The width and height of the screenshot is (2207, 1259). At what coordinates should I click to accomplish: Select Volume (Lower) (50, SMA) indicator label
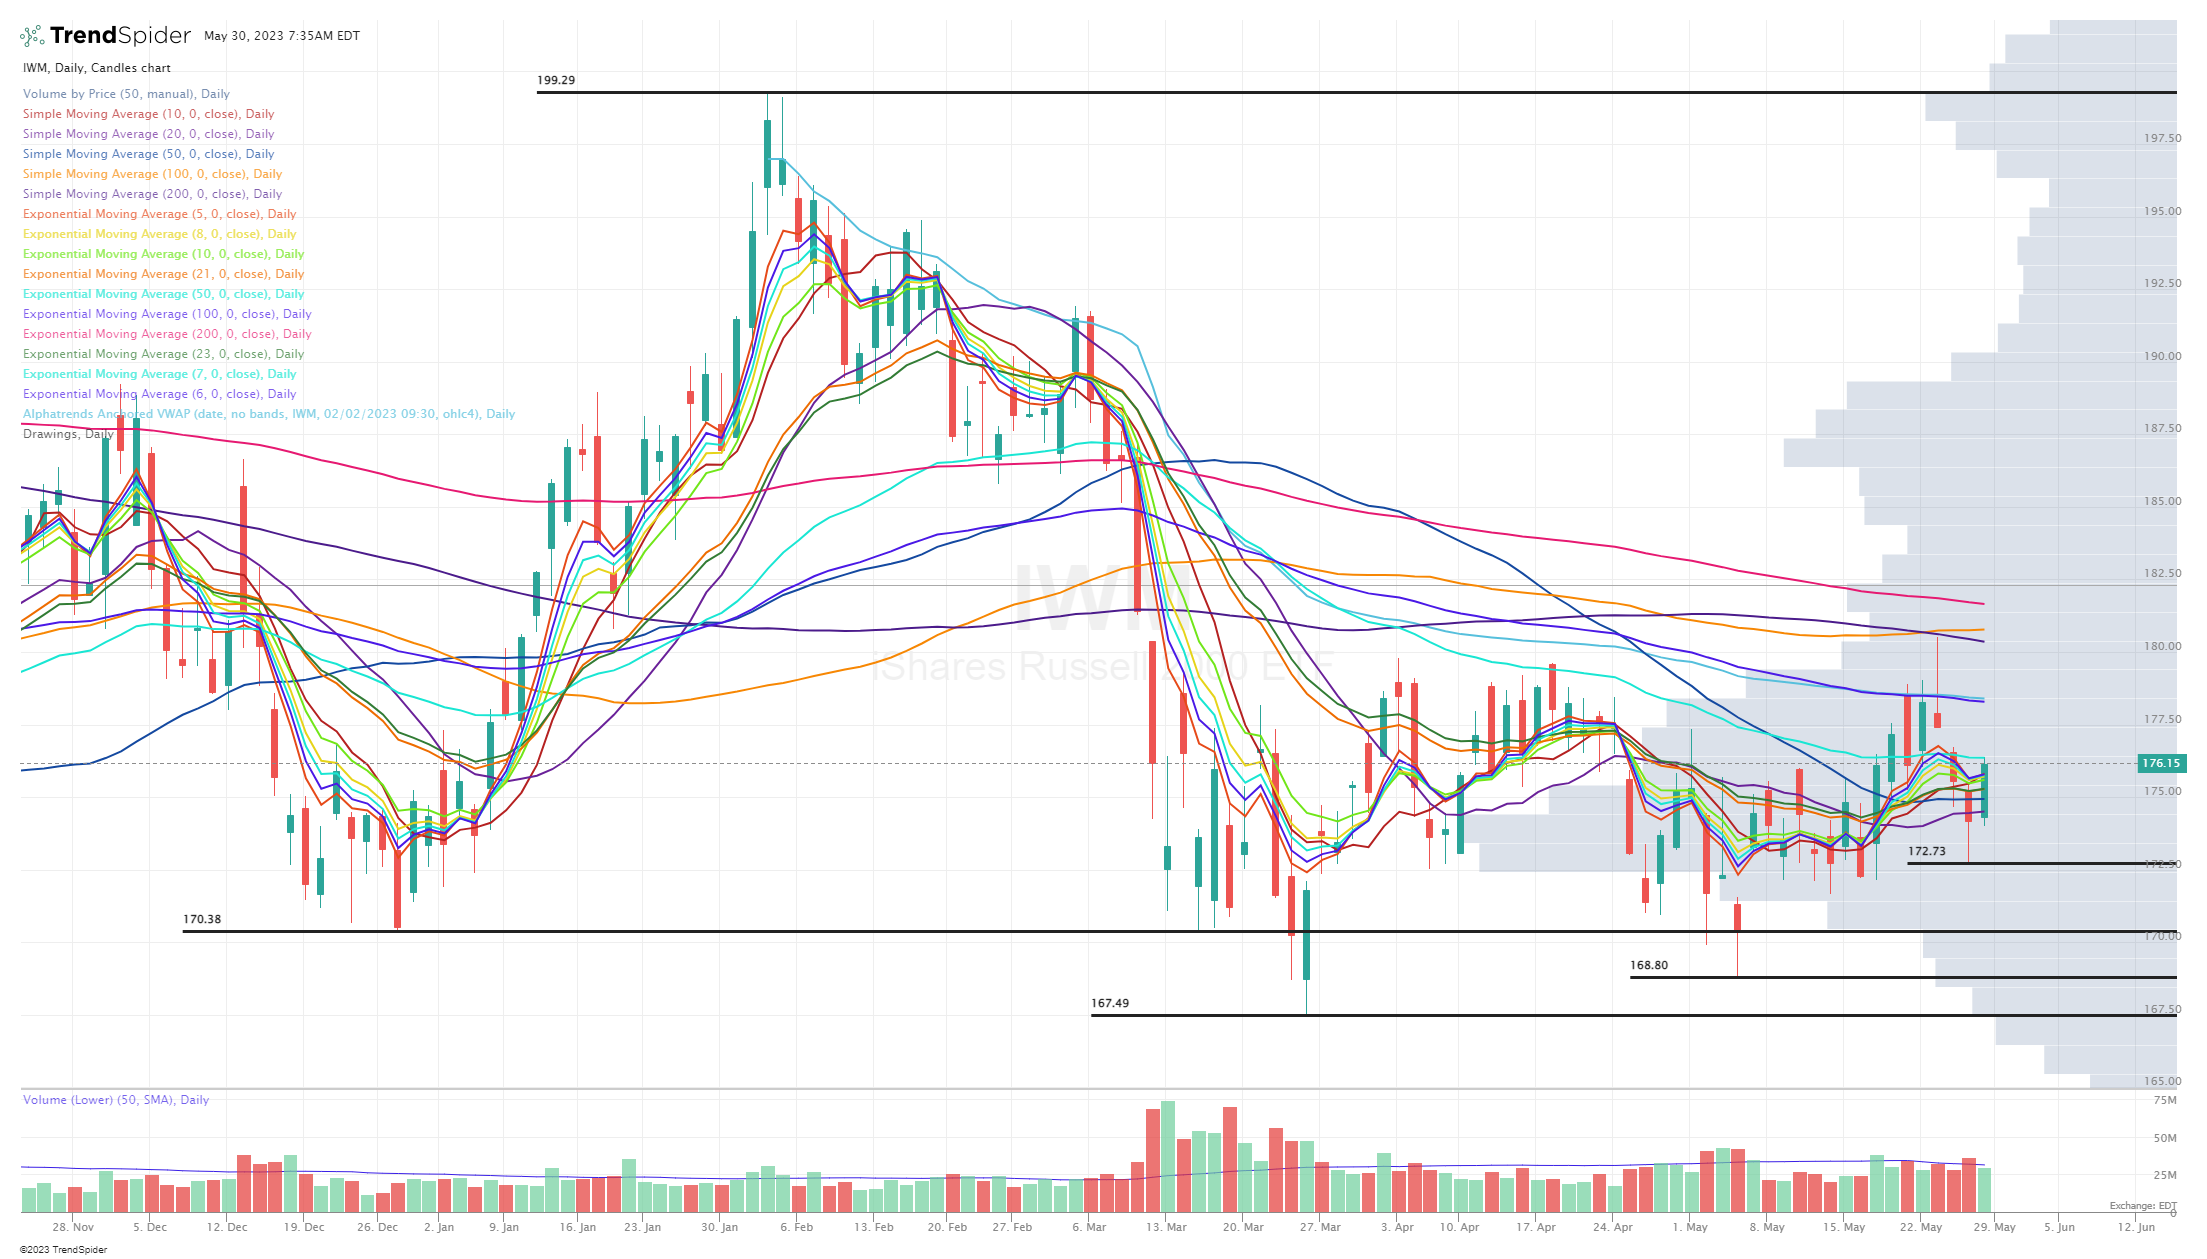coord(116,1099)
